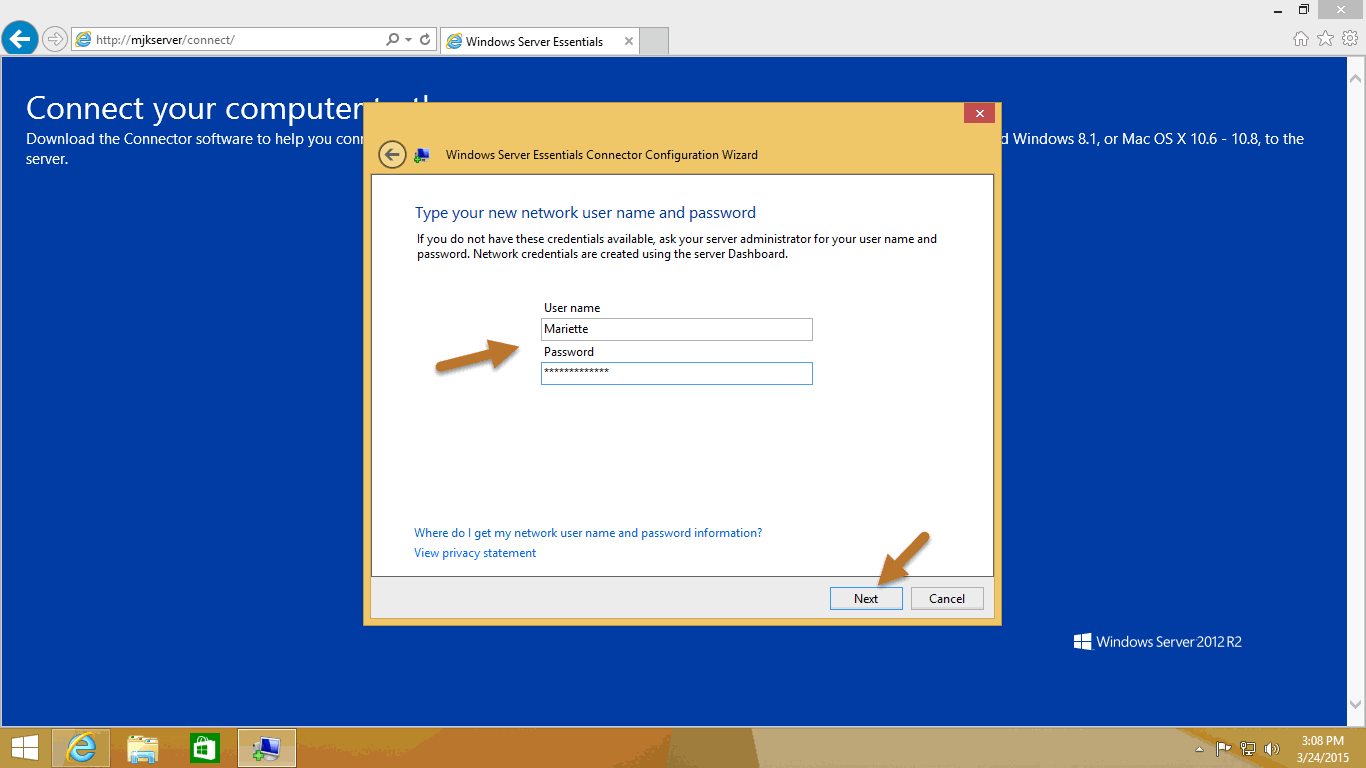Click the page scrollbar up arrow
Viewport: 1366px width, 768px height.
tap(1356, 77)
